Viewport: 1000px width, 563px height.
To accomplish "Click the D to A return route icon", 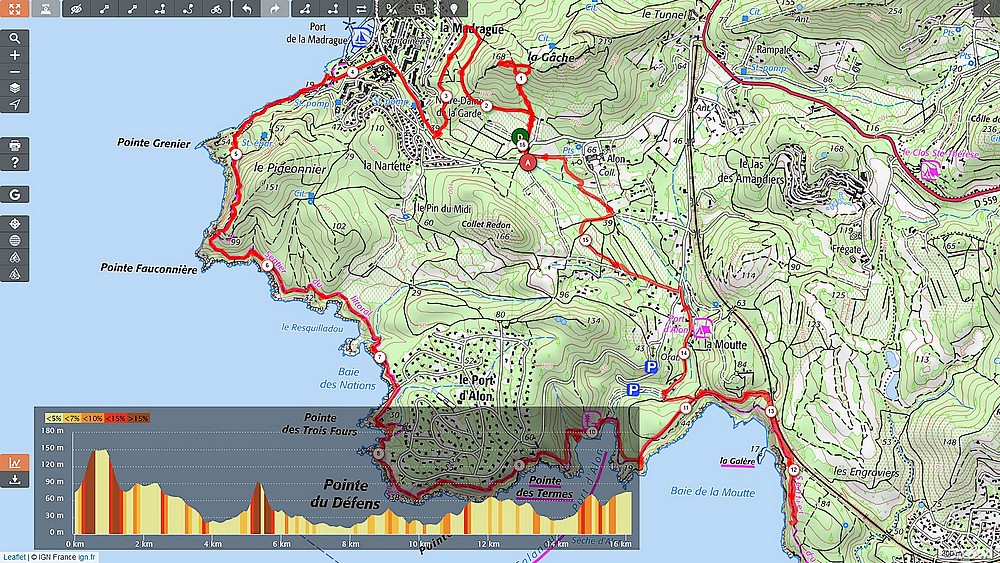I will pos(392,9).
